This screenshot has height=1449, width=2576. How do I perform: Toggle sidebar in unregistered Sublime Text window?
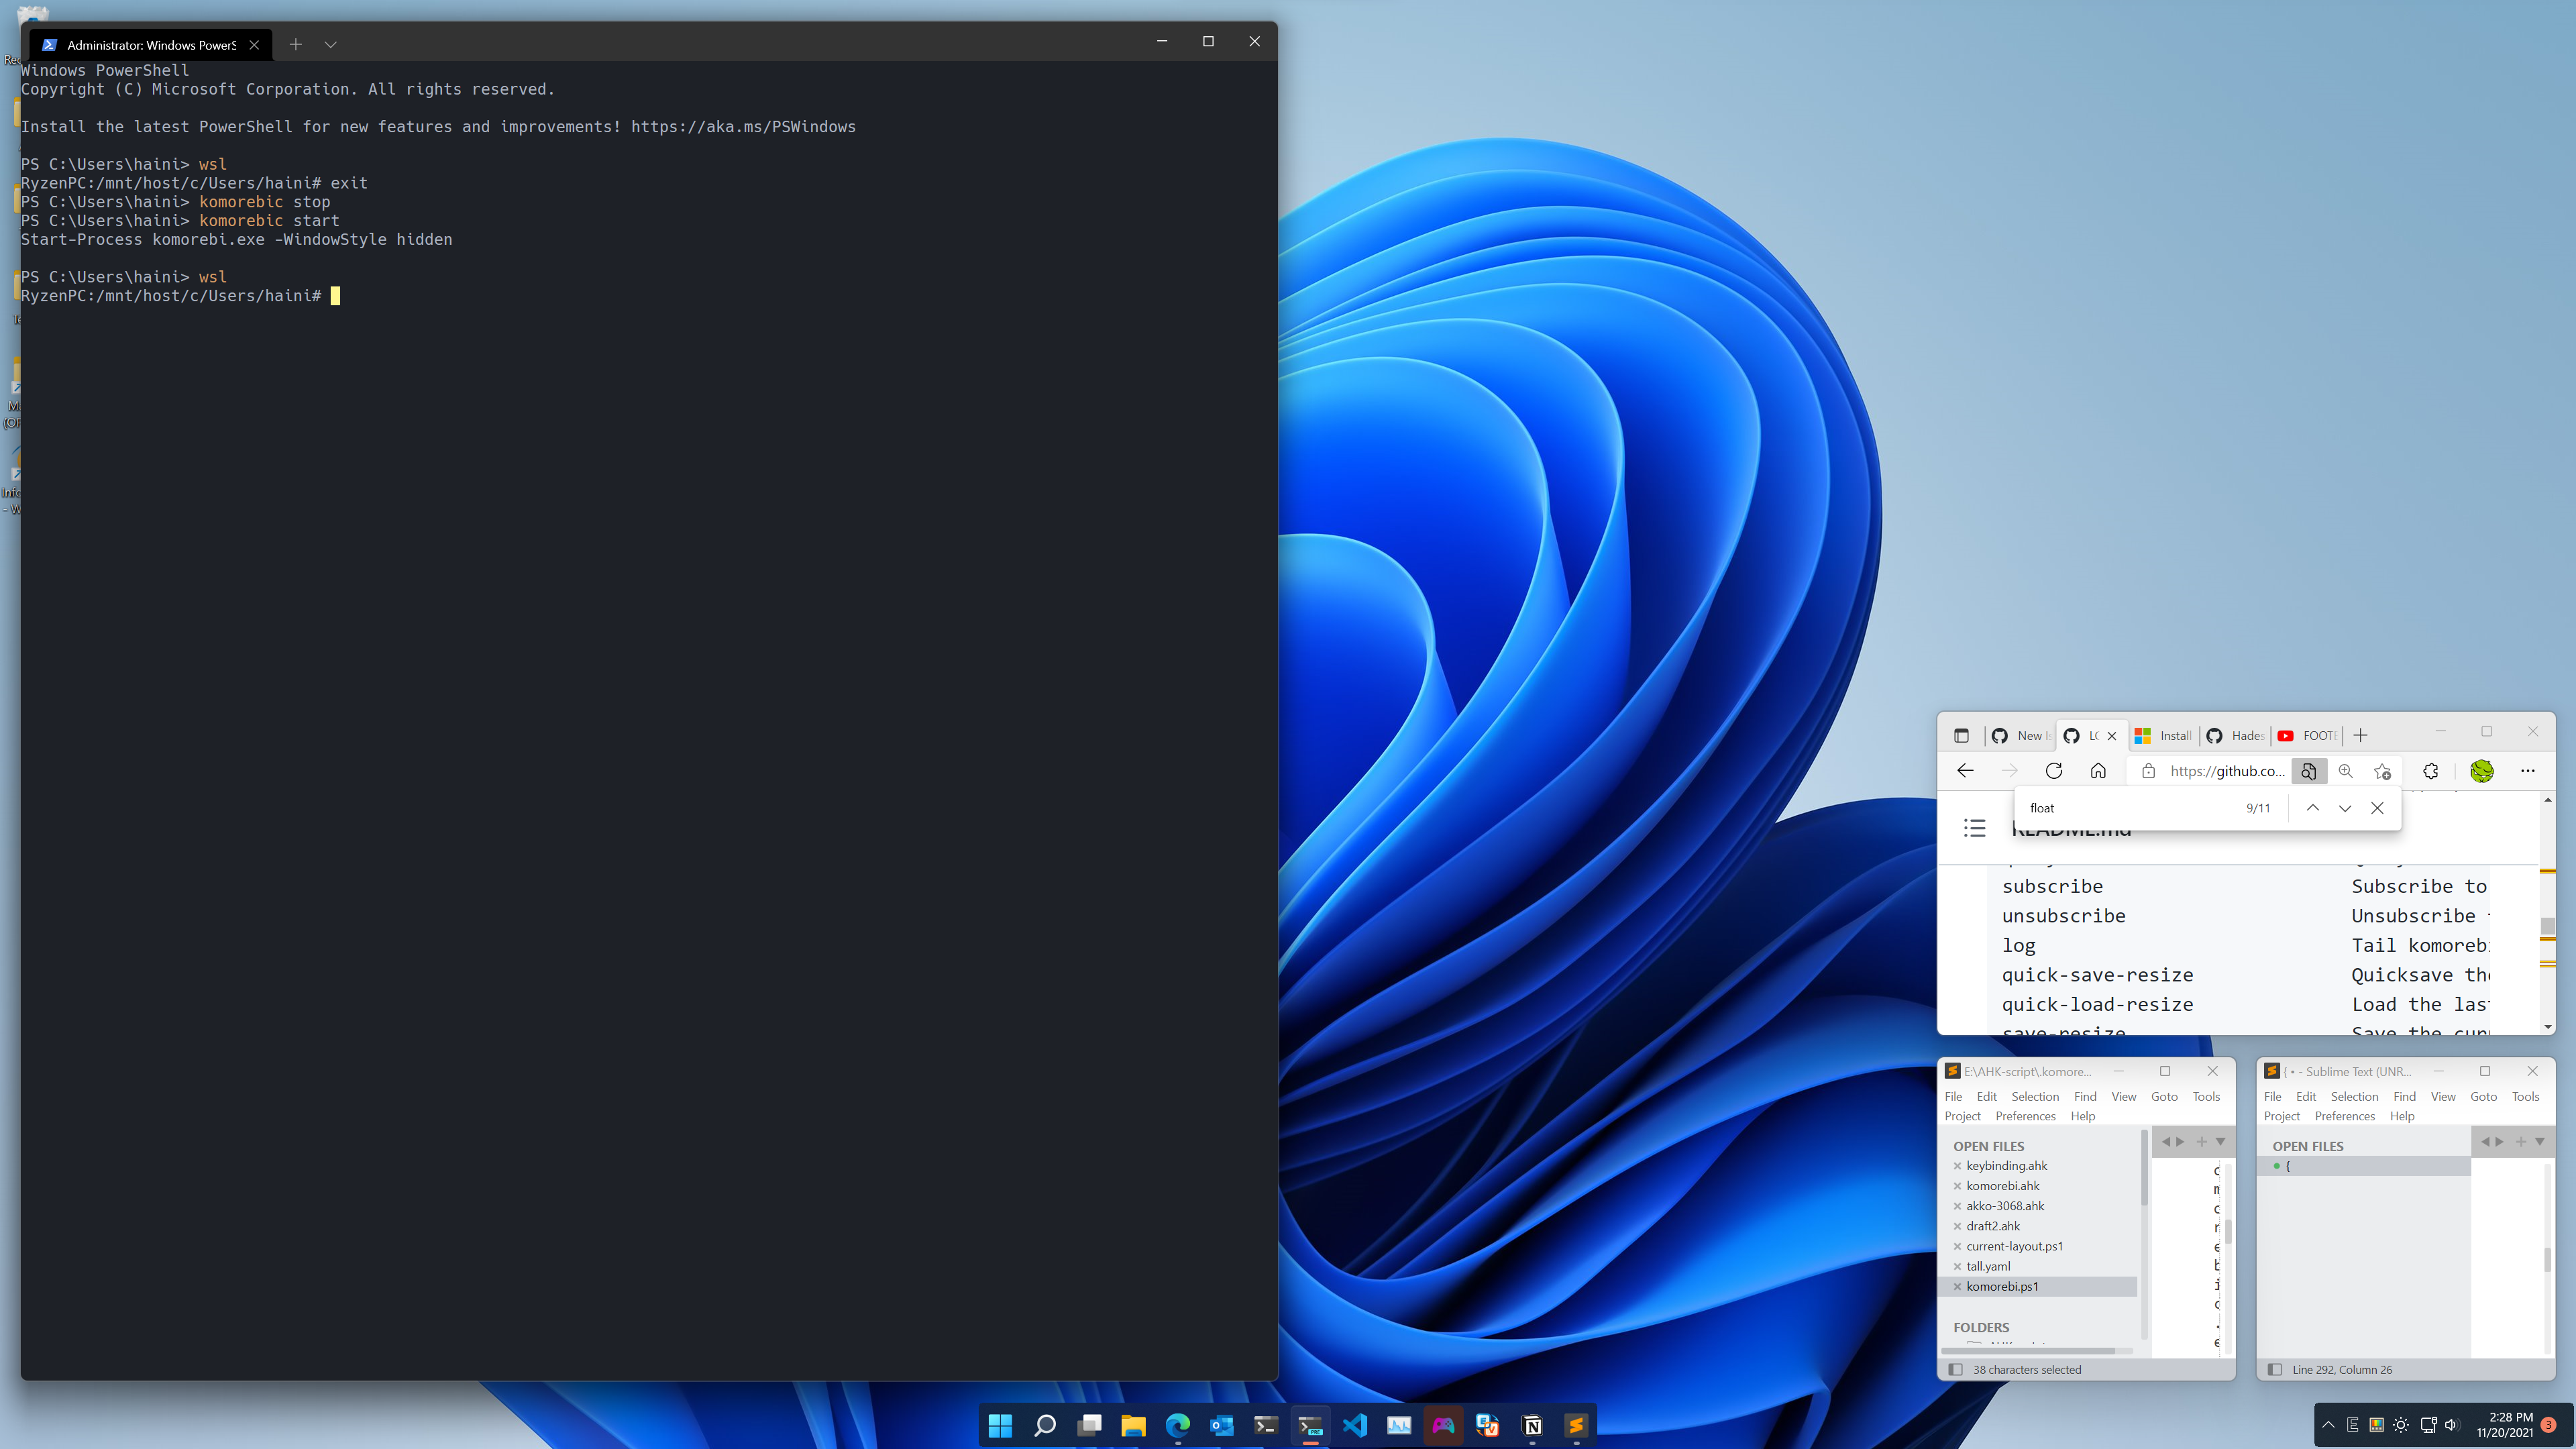[x=2275, y=1370]
